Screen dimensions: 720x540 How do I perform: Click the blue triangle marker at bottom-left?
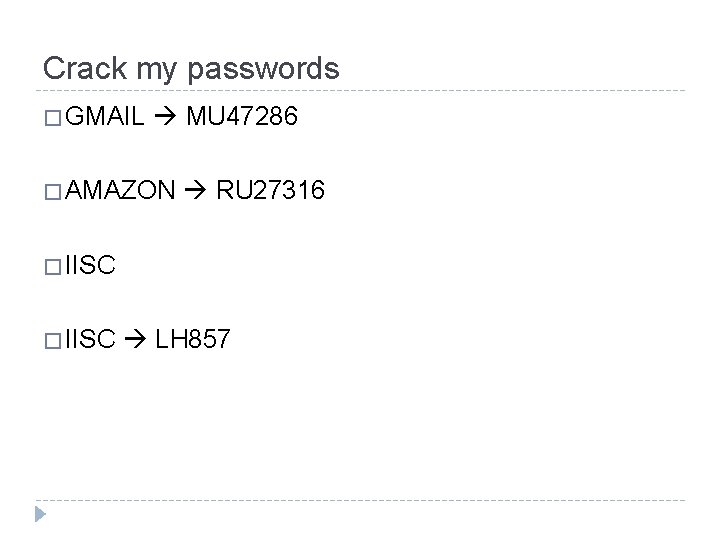[x=39, y=516]
